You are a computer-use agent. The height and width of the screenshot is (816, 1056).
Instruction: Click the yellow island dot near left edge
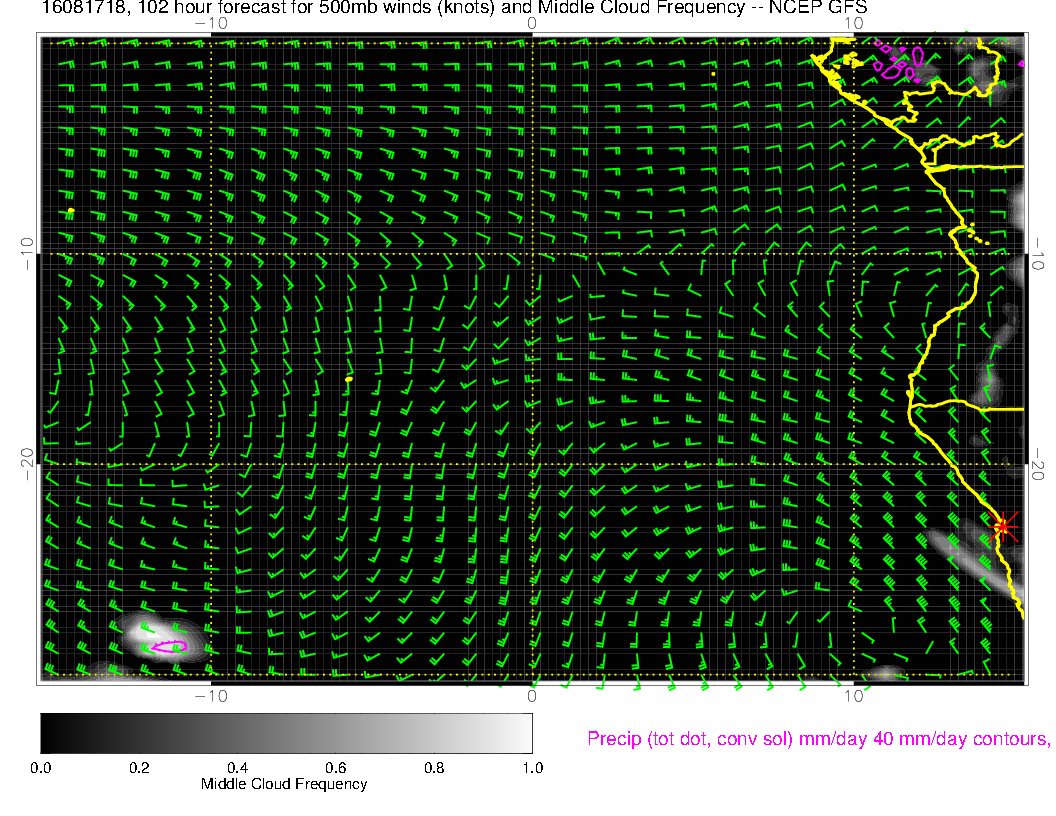click(71, 211)
